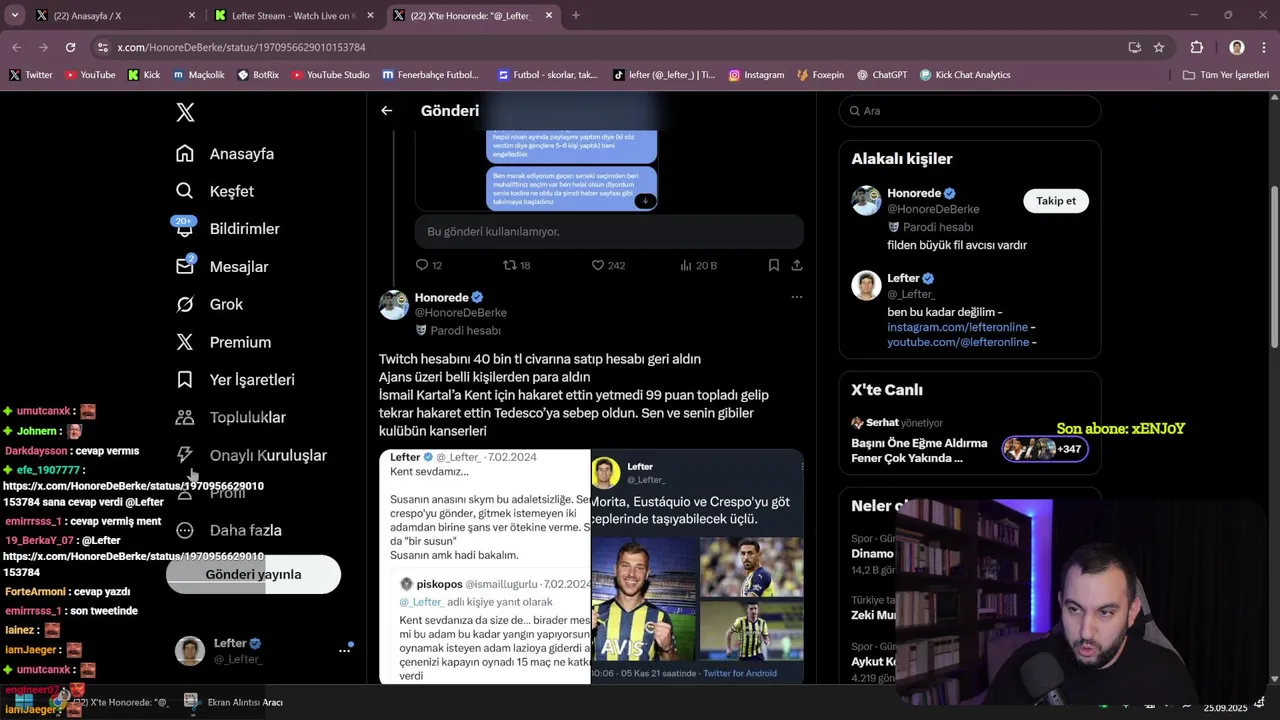This screenshot has width=1280, height=720.
Task: View post analytics 20 B
Action: (698, 265)
